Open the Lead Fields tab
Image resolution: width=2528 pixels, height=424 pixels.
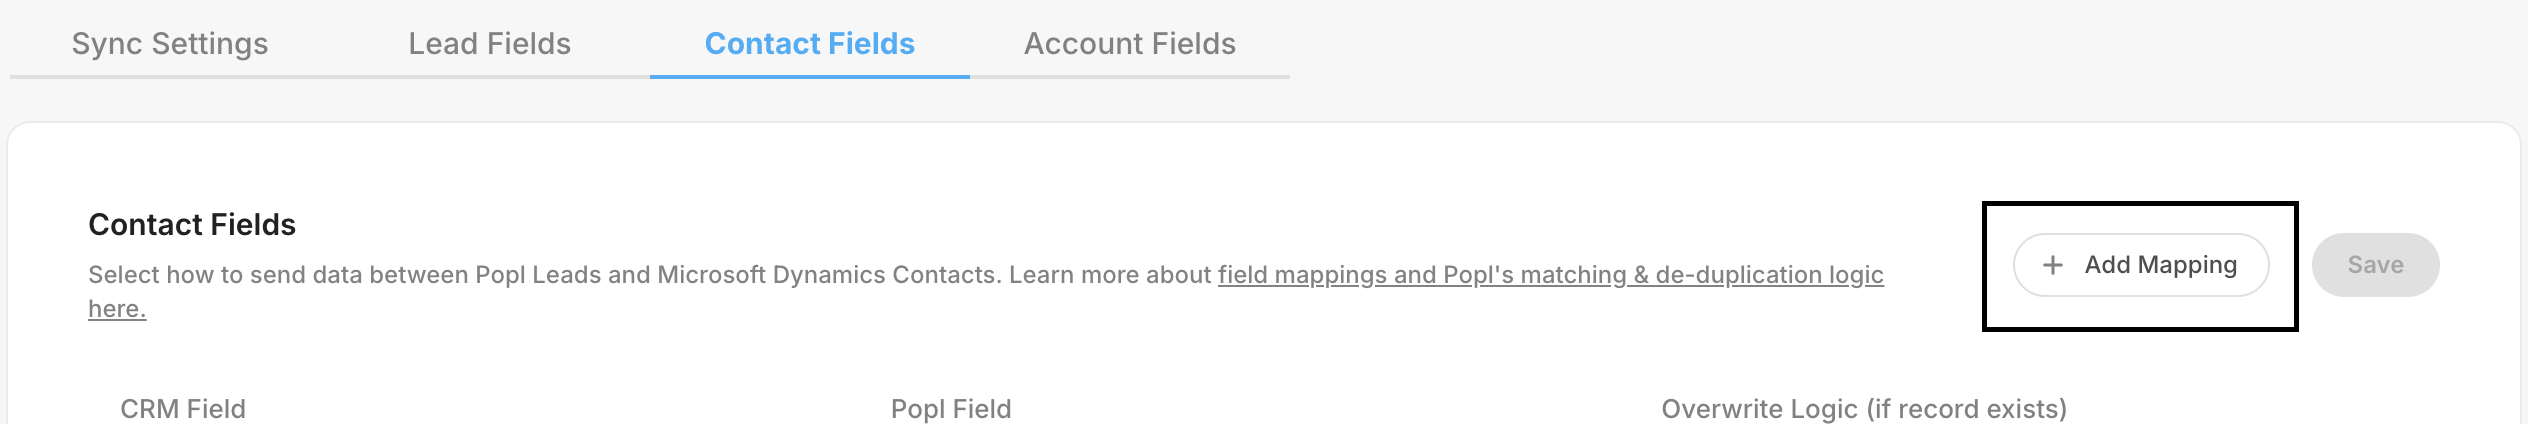coord(489,44)
